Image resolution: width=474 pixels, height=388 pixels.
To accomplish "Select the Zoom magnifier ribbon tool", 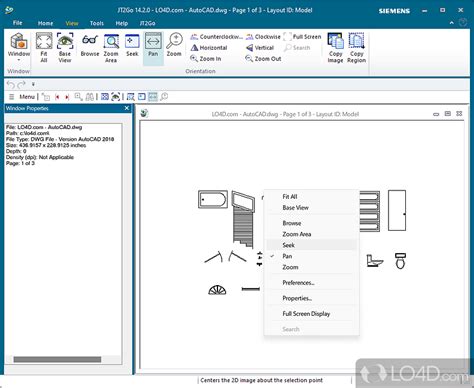I will pos(174,45).
